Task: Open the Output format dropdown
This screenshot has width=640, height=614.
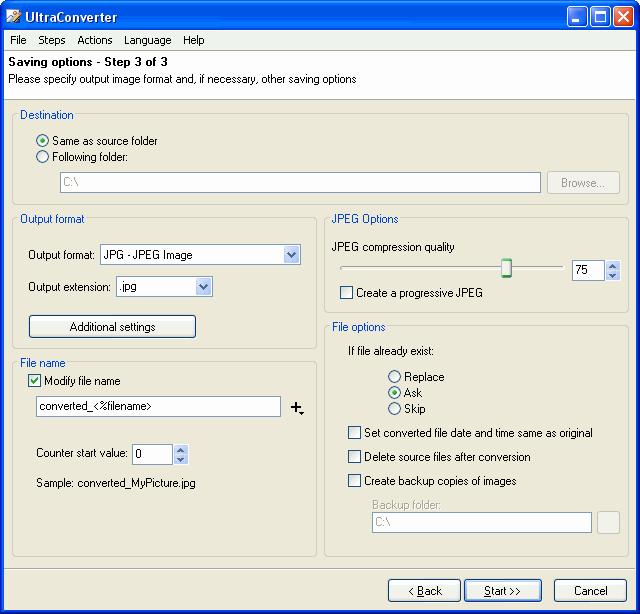Action: 291,255
